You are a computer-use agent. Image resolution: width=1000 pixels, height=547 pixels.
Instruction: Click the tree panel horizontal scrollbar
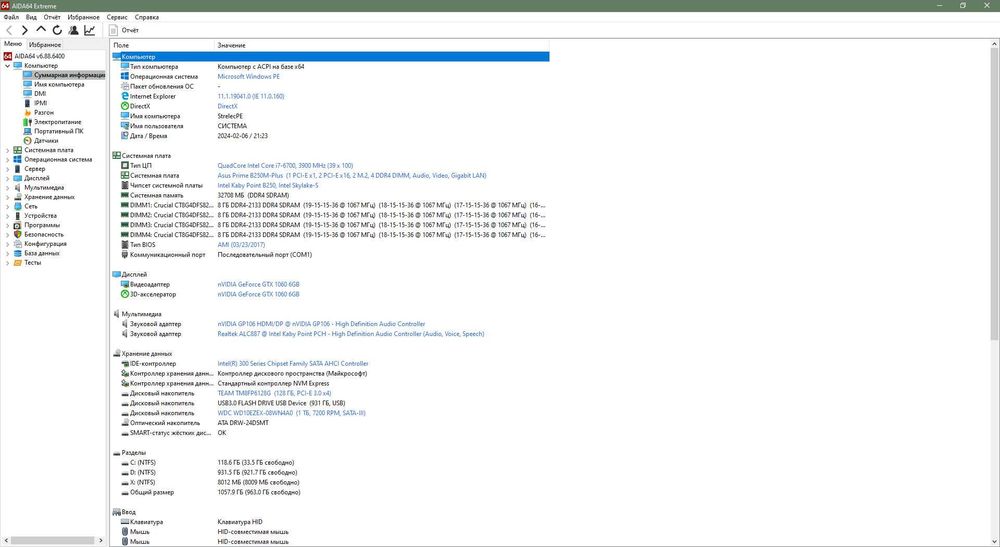(x=53, y=541)
